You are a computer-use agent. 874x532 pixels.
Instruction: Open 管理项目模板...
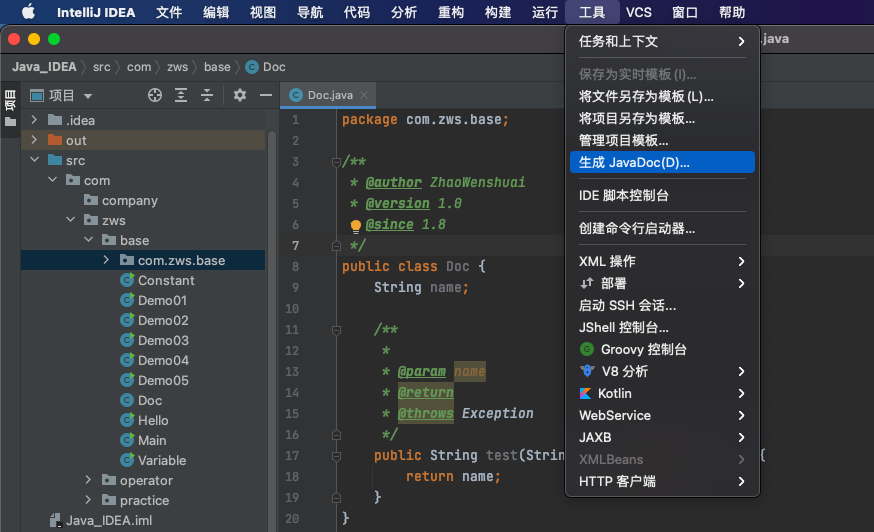(662, 141)
